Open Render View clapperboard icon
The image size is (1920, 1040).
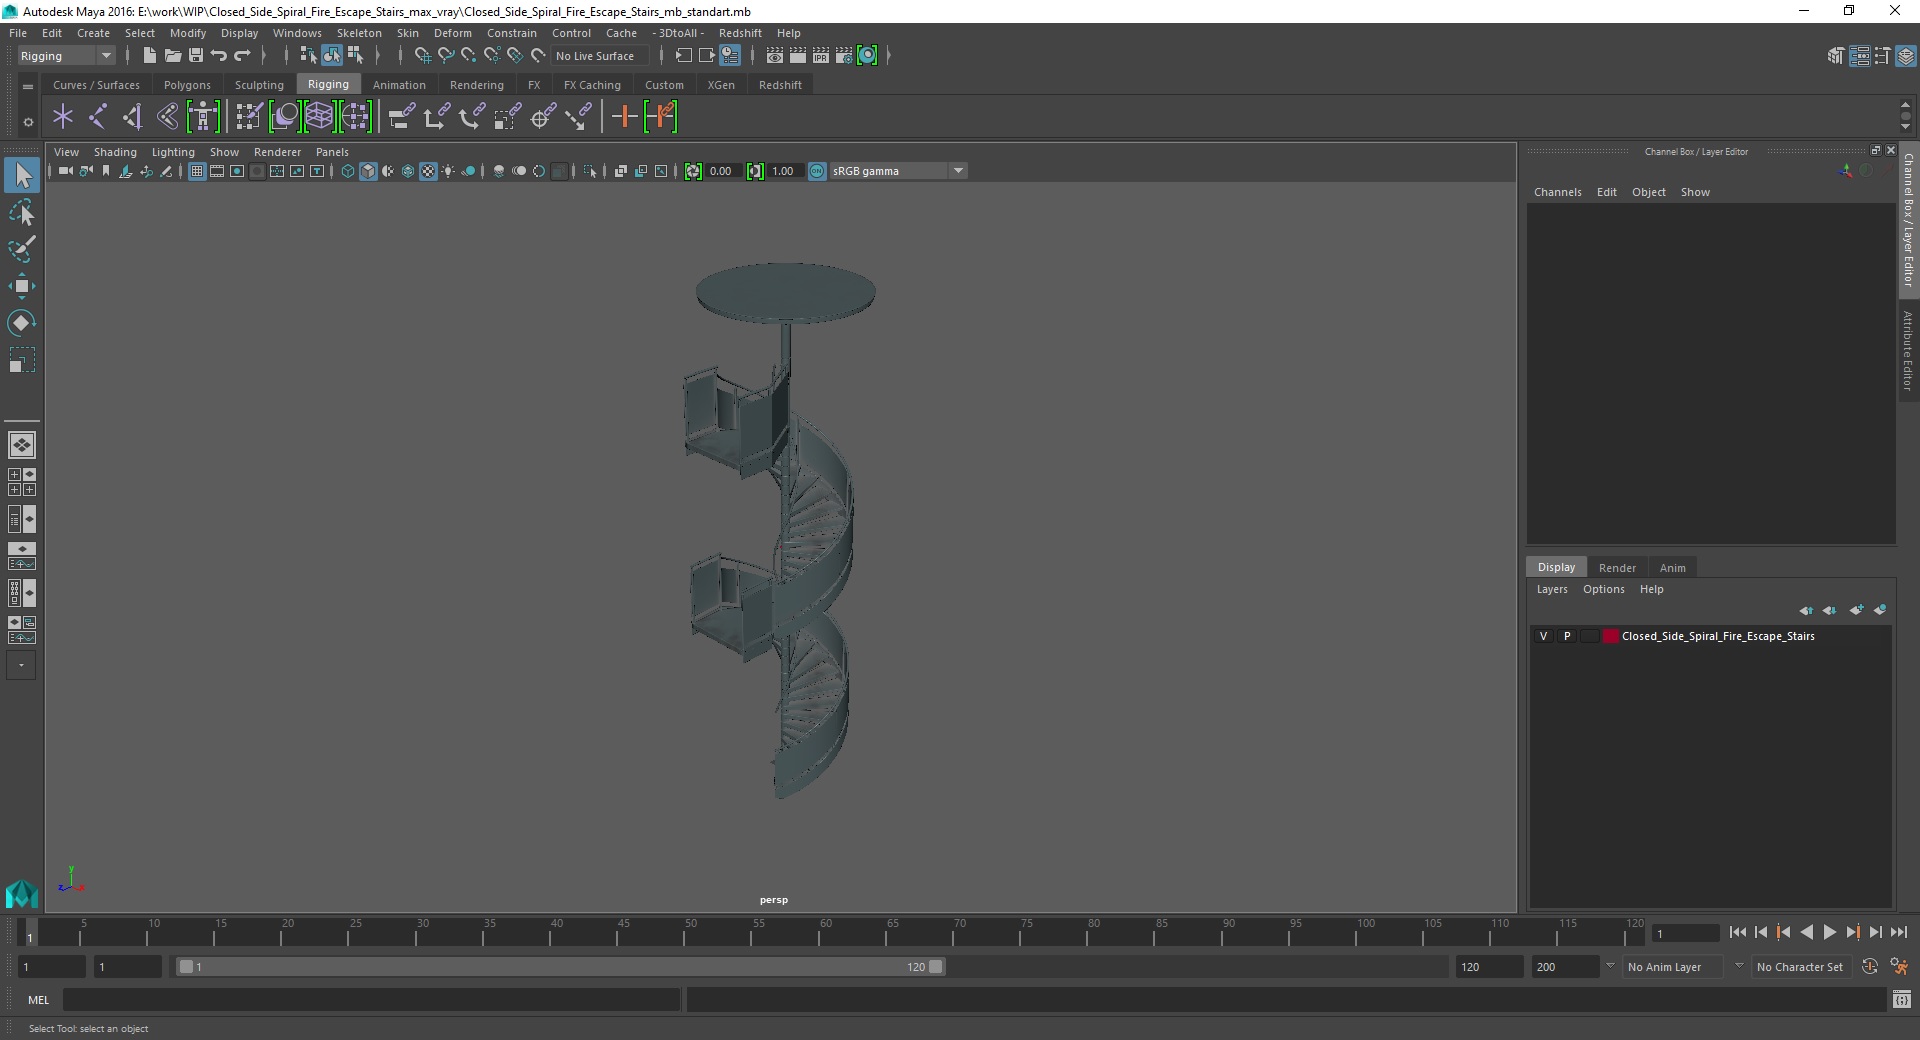[x=775, y=56]
